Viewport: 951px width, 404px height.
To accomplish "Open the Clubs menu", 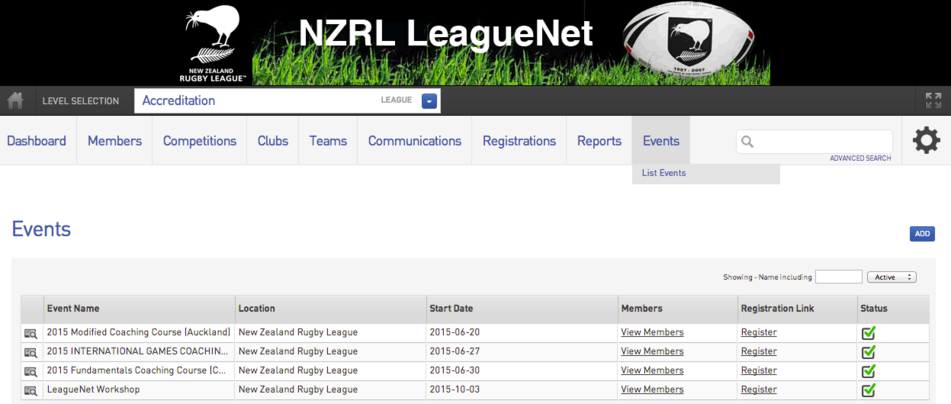I will 273,141.
